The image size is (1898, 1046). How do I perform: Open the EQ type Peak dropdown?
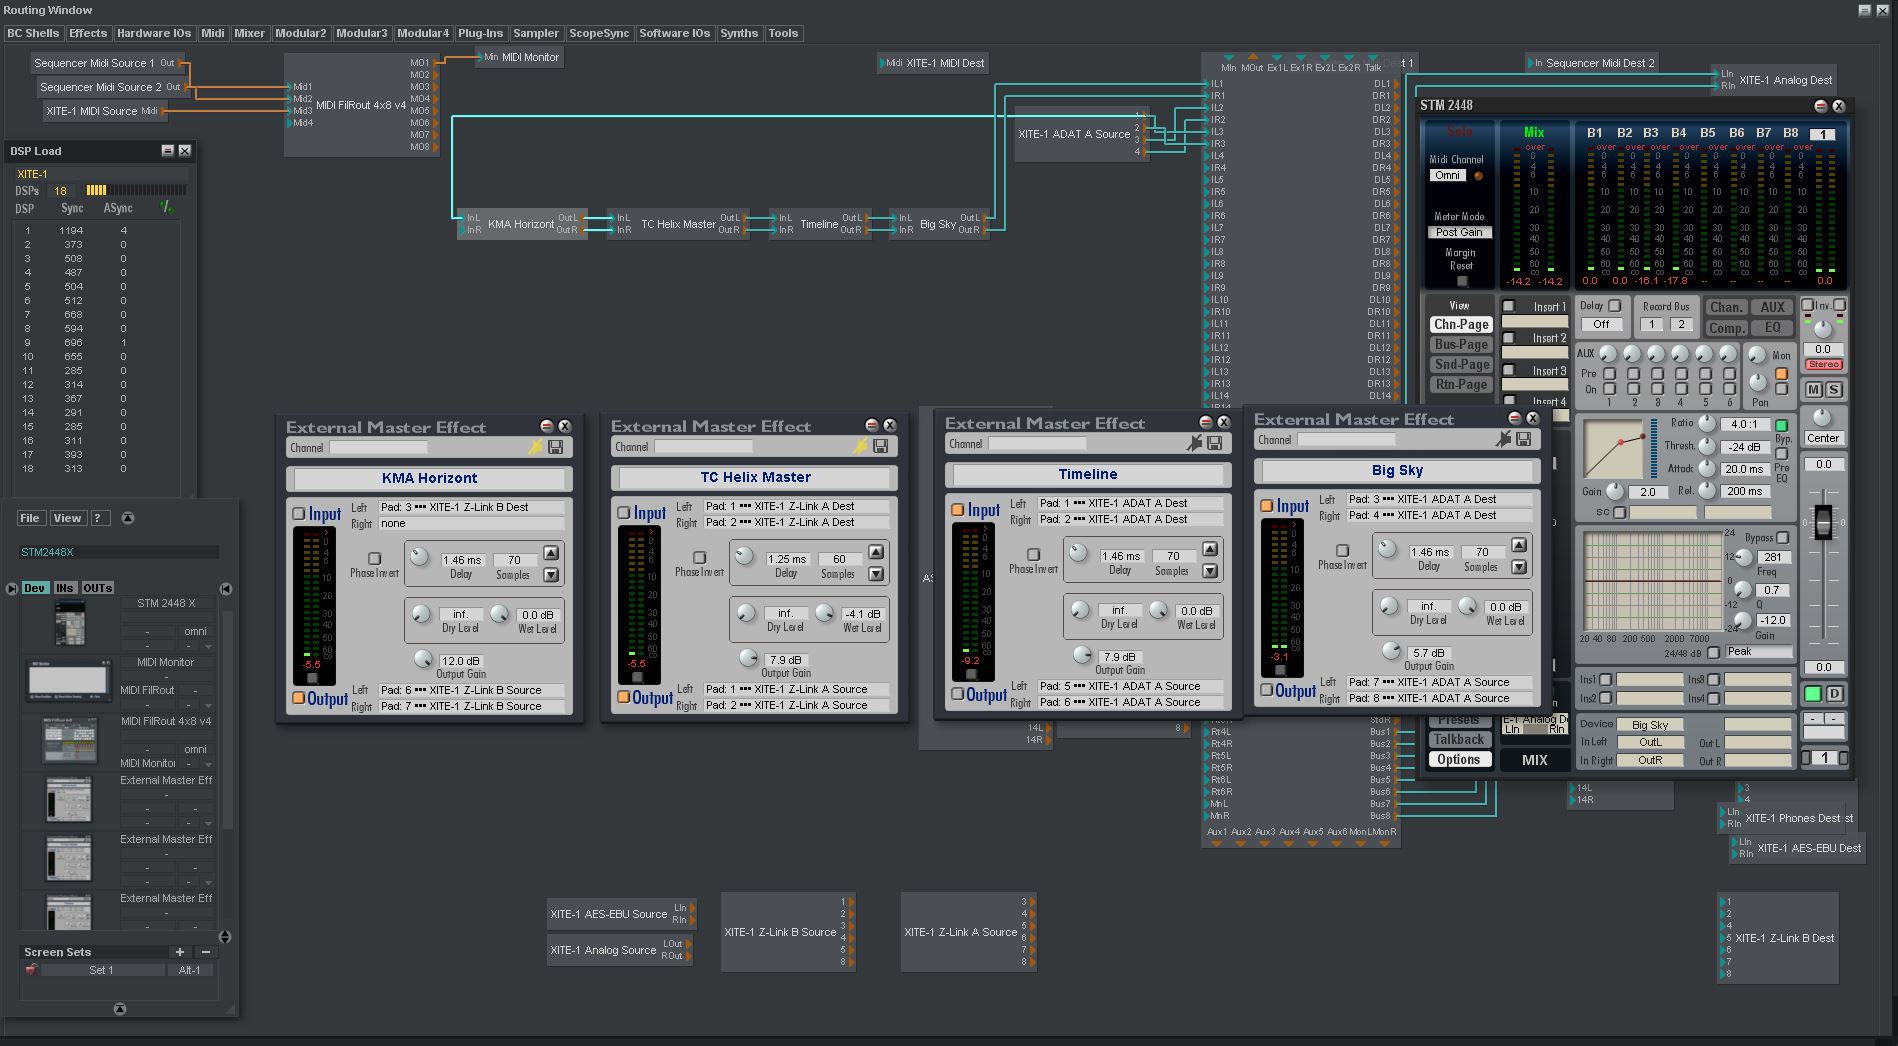[x=1757, y=652]
